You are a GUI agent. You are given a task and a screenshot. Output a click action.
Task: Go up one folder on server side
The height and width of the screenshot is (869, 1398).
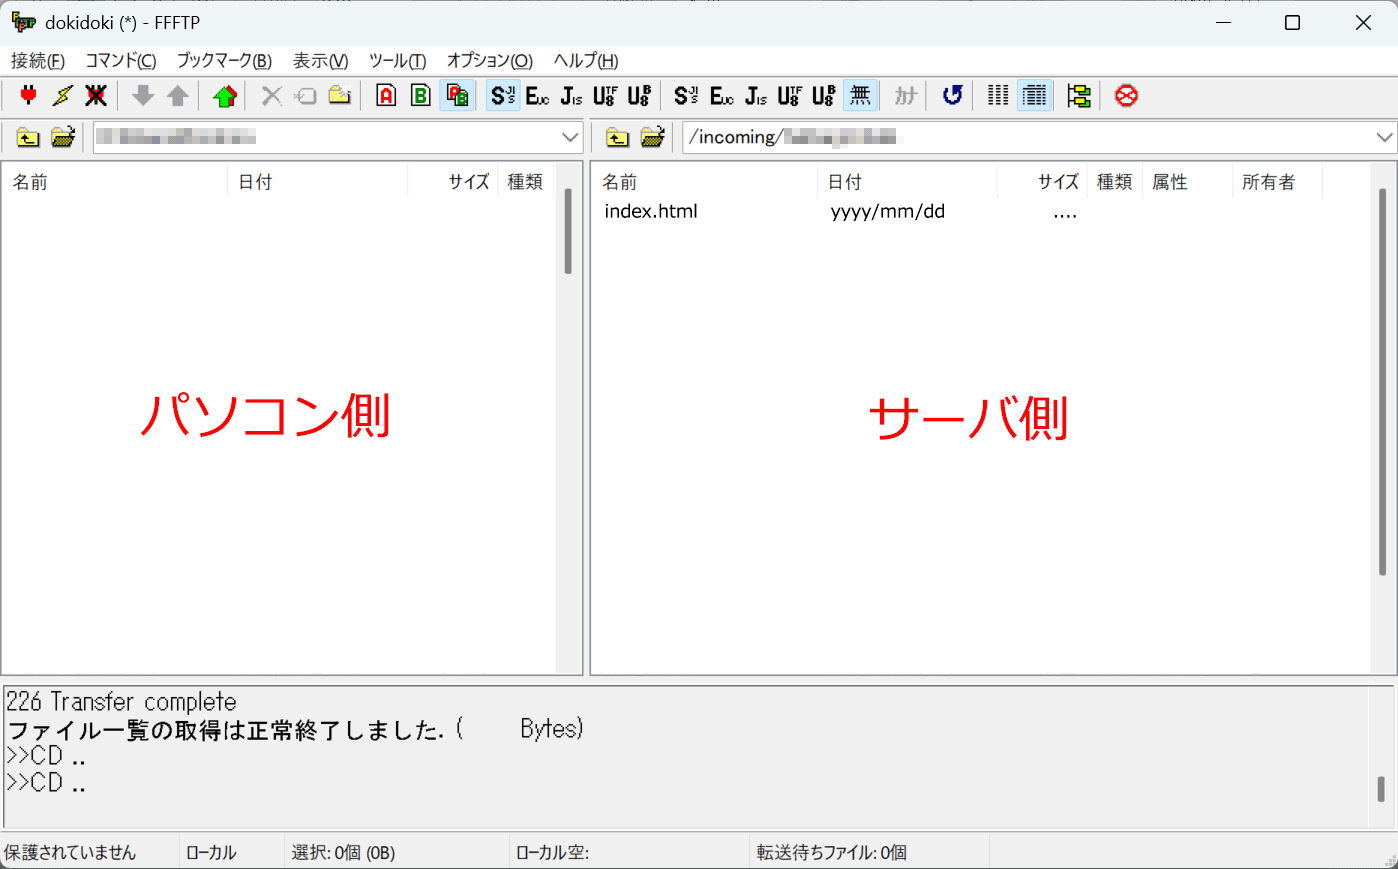(618, 137)
